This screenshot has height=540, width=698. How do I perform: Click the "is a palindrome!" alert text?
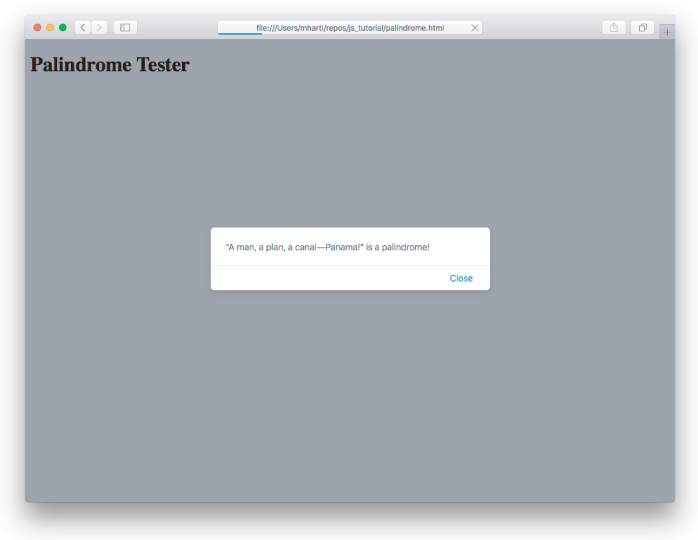398,247
